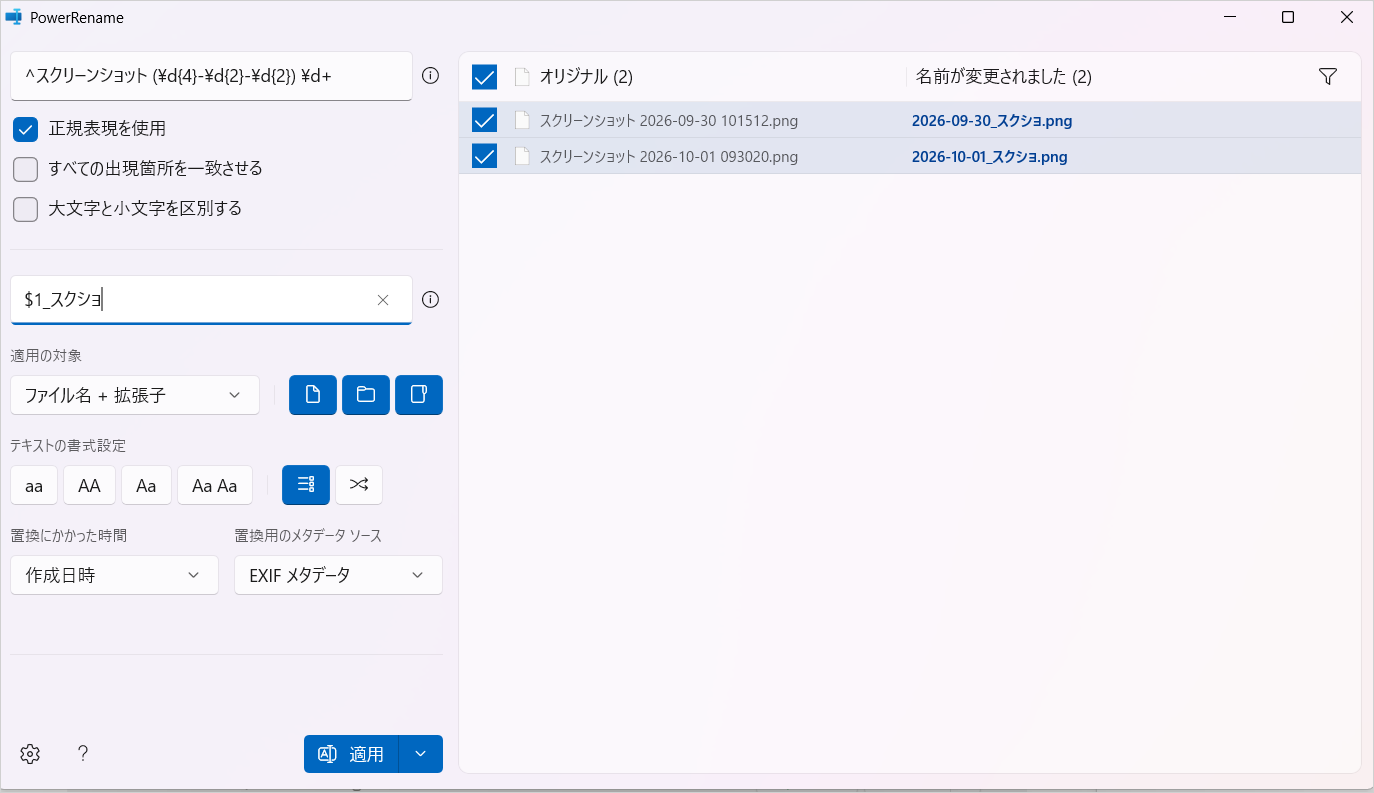Screen dimensions: 1374x793
Task: Focus the search regex input field
Action: point(212,76)
